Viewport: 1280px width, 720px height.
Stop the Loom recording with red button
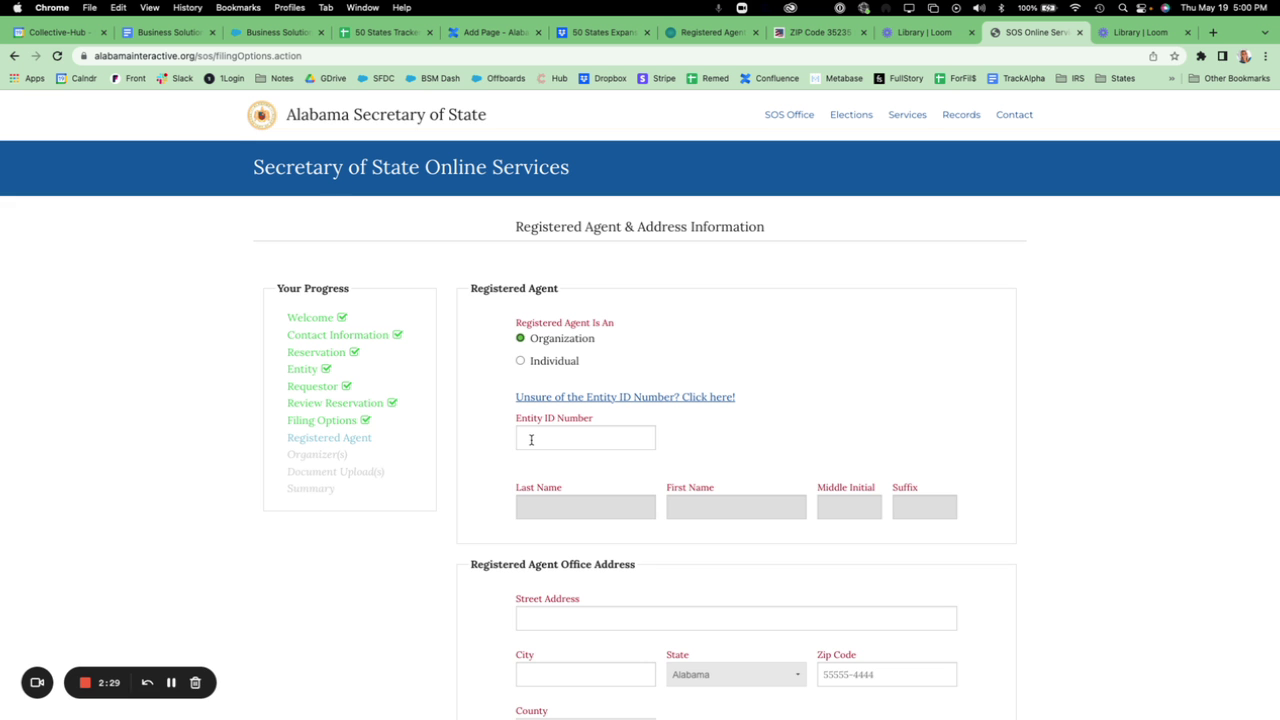click(x=86, y=683)
